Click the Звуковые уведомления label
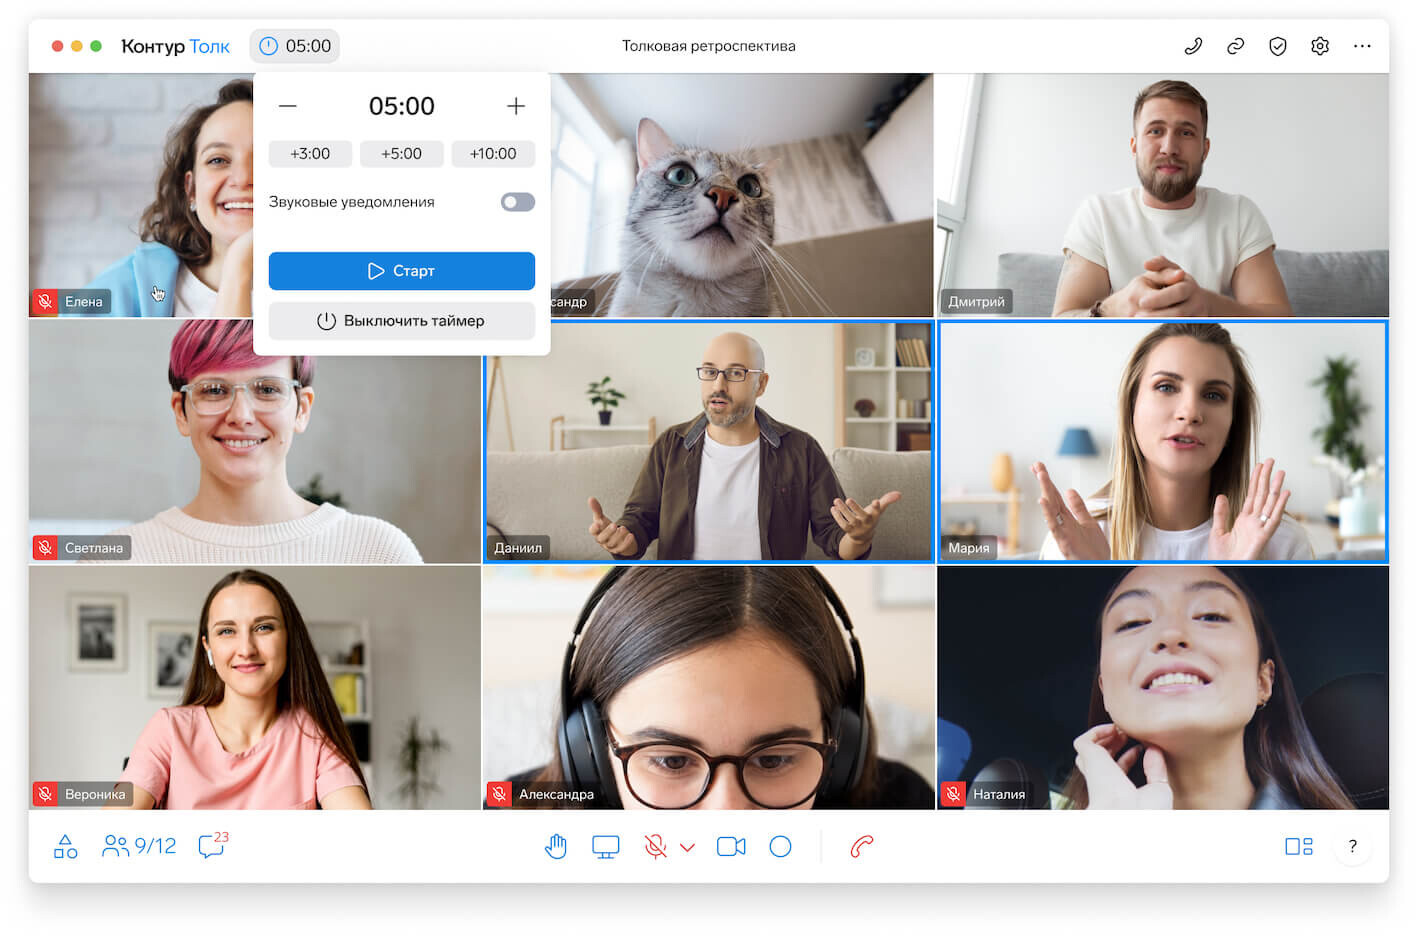The image size is (1418, 936). [352, 202]
